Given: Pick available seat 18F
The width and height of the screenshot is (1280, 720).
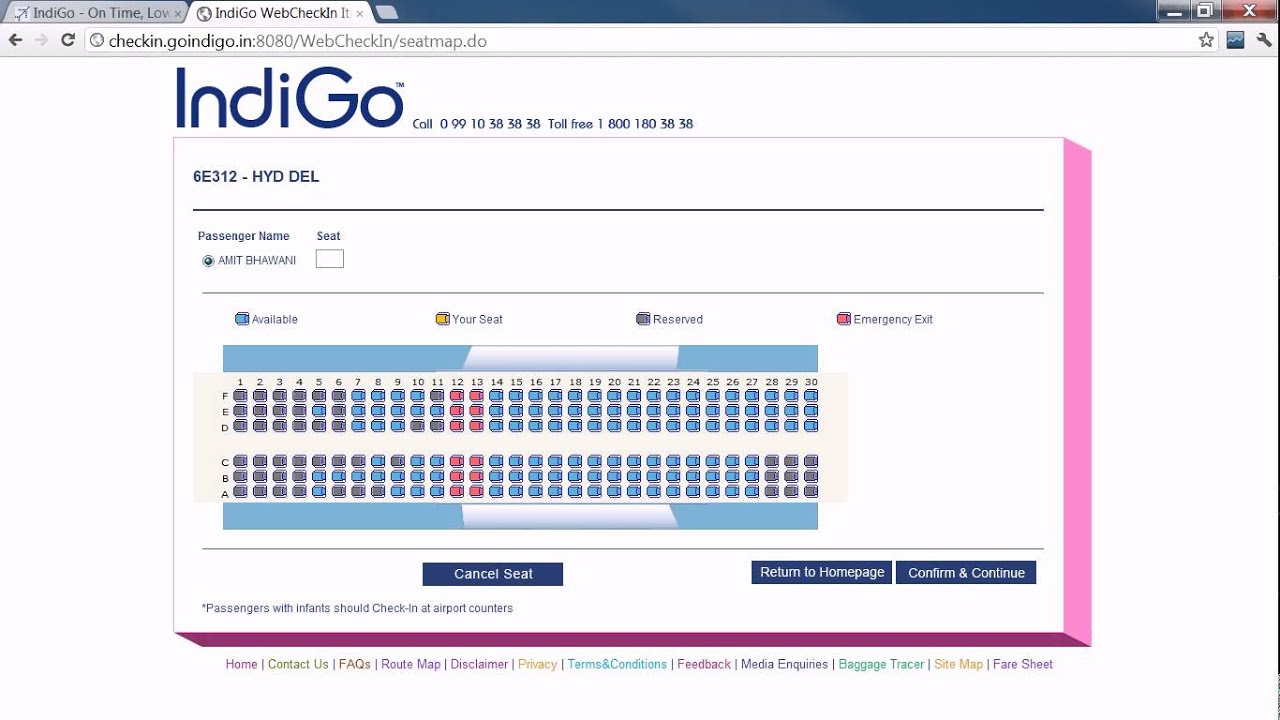Looking at the screenshot, I should pos(575,396).
